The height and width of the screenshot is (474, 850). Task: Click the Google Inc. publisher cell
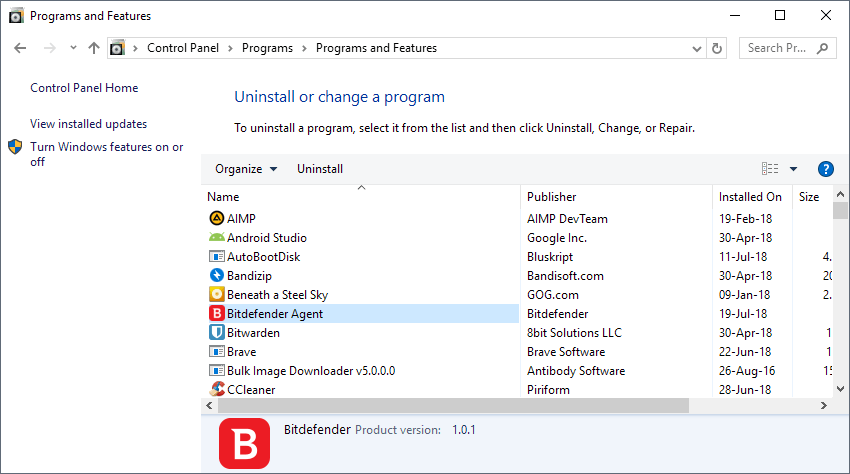point(557,238)
